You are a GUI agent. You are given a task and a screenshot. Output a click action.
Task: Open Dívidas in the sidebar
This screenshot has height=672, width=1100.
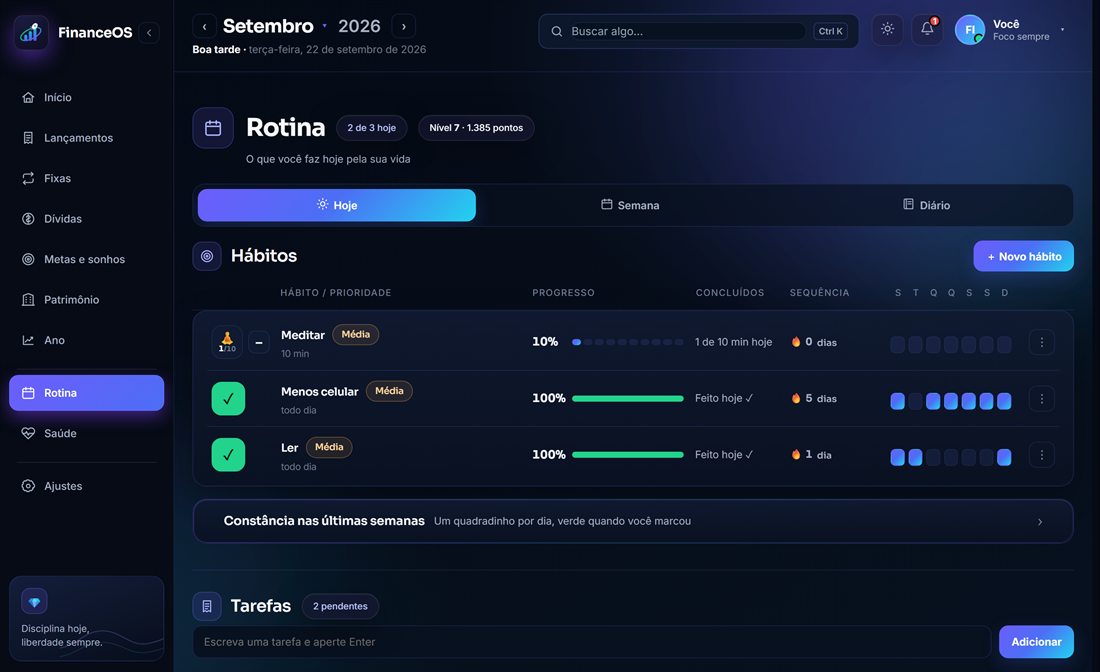point(86,219)
